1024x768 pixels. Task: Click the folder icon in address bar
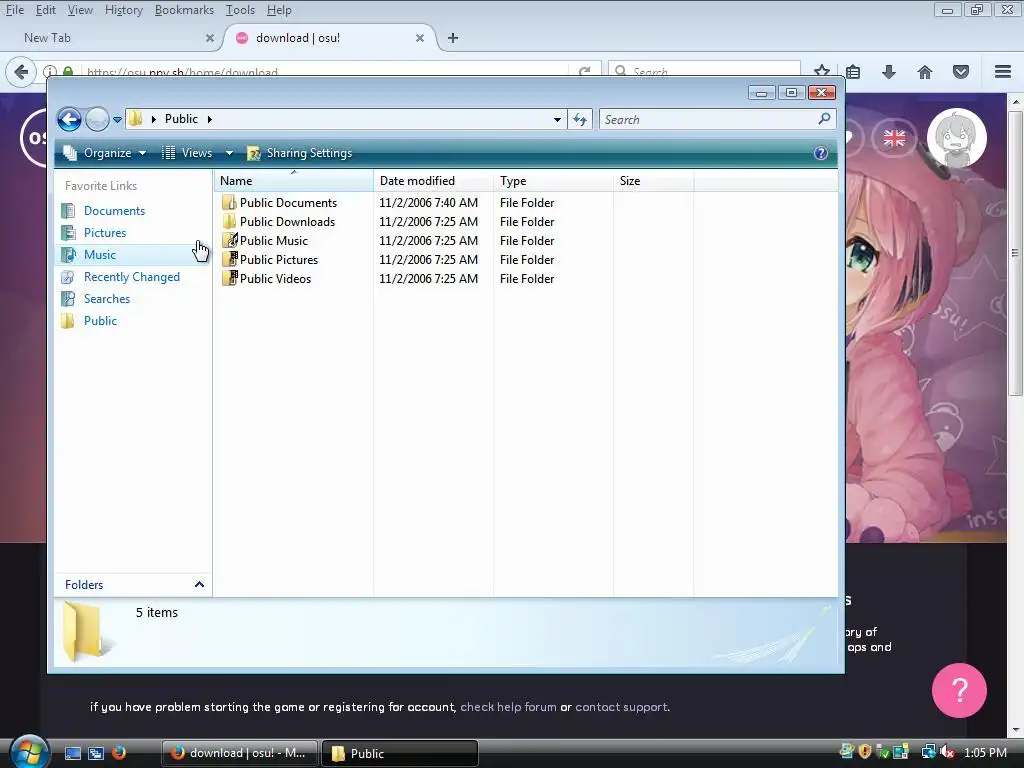point(136,119)
